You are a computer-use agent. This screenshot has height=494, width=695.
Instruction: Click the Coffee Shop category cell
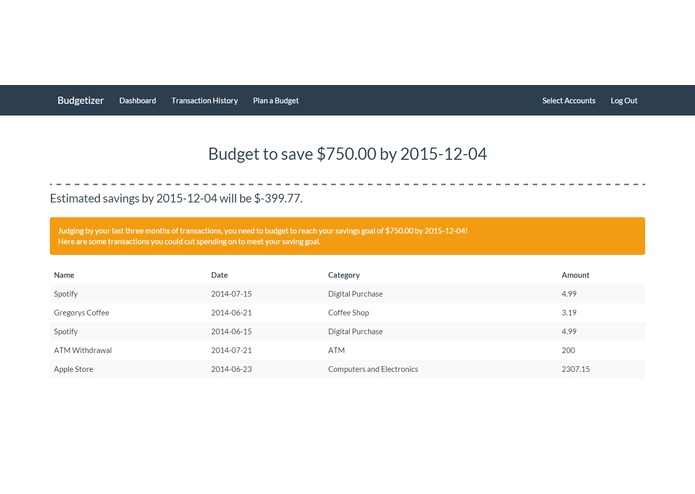[348, 313]
